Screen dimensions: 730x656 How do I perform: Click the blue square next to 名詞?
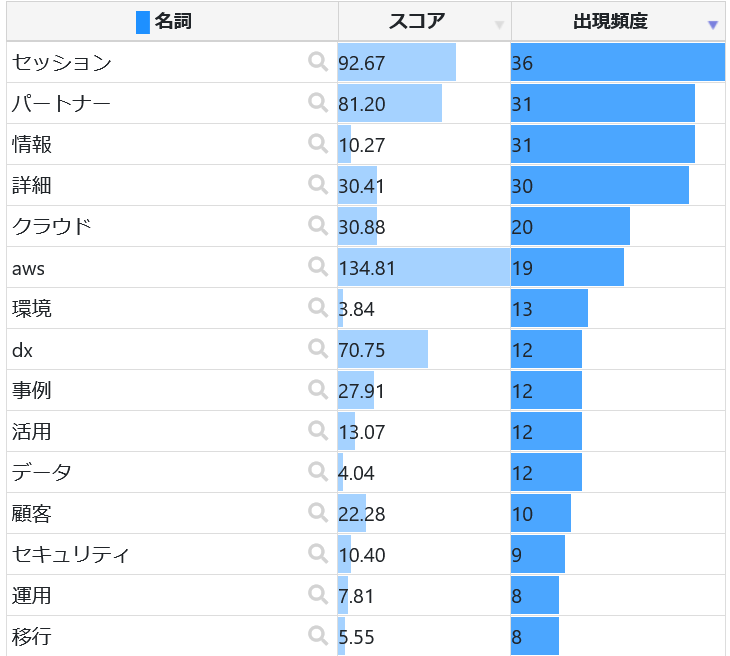(x=142, y=22)
